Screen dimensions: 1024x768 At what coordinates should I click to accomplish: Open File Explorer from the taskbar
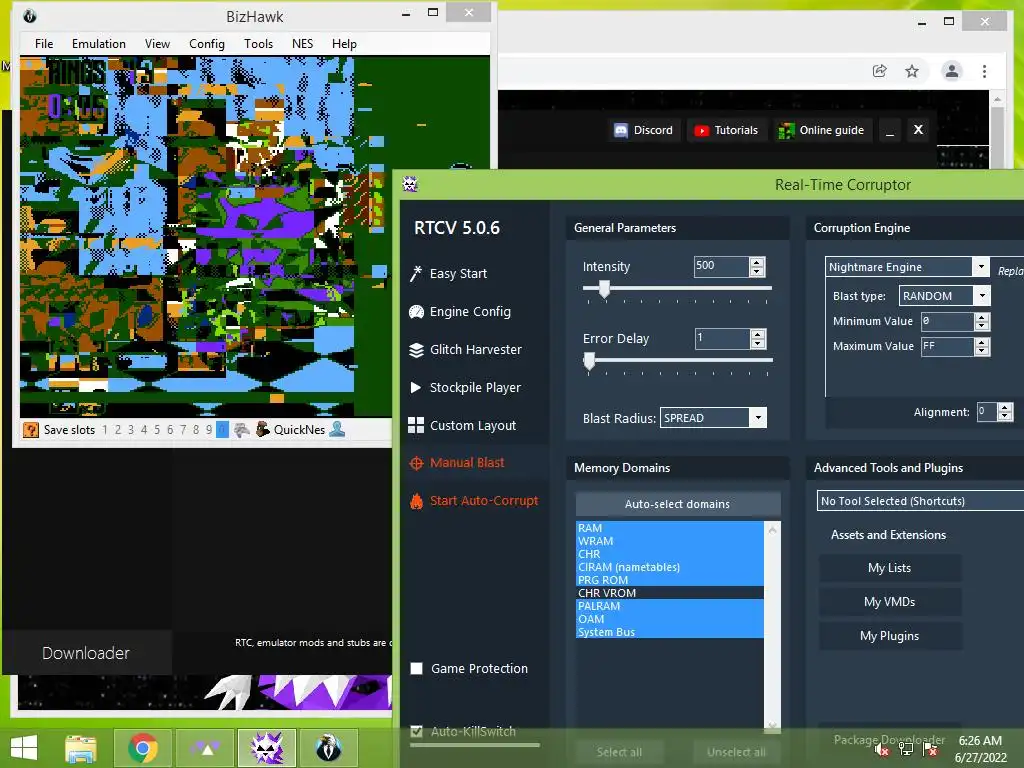coord(81,748)
